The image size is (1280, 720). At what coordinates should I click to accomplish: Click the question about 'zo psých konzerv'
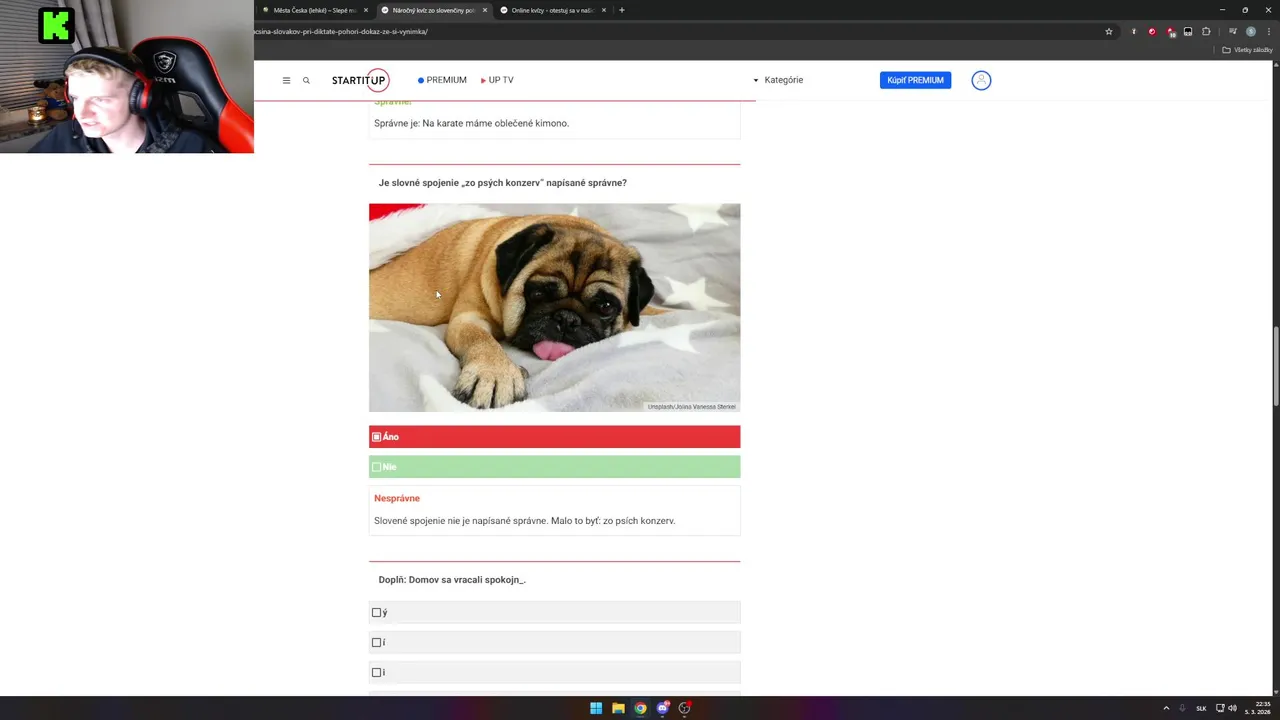[x=503, y=183]
